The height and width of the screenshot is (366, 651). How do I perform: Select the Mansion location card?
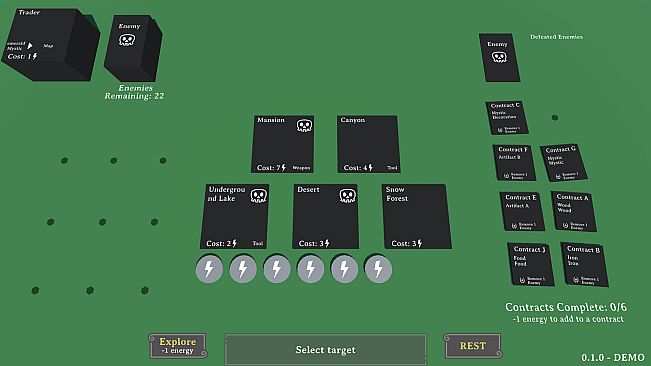(283, 144)
